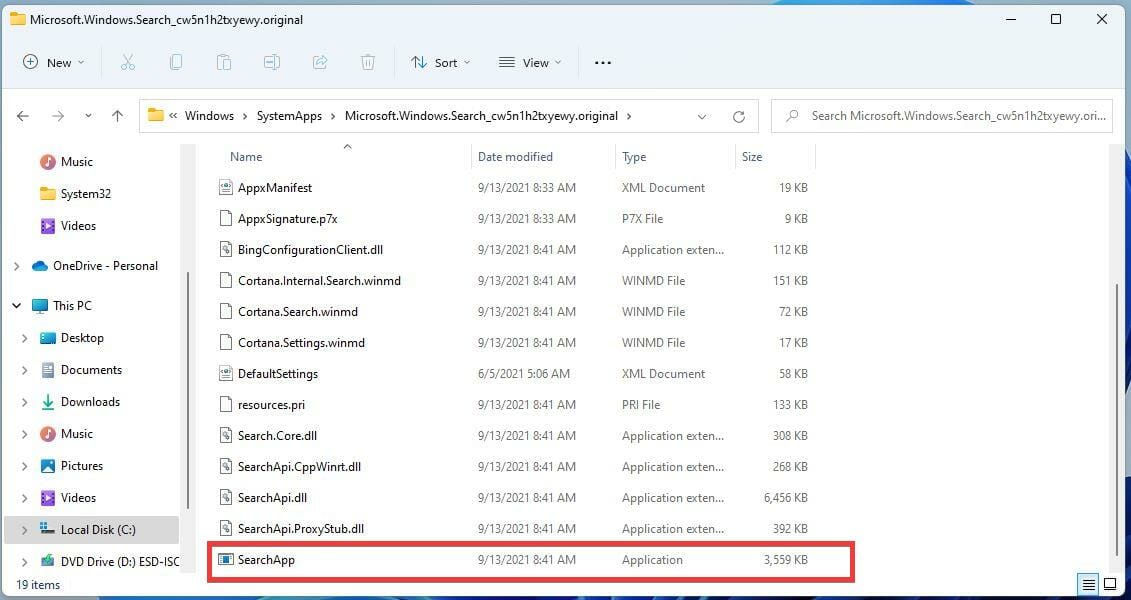Open the View dropdown
The height and width of the screenshot is (600, 1131).
[529, 62]
